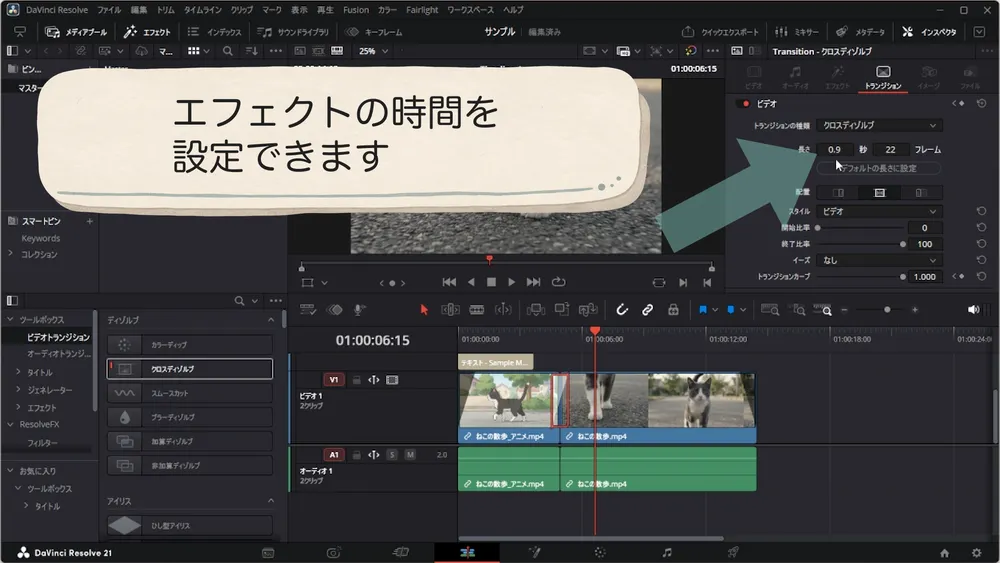Solo audio track A1 with S button
Image resolution: width=1000 pixels, height=563 pixels.
click(x=392, y=455)
